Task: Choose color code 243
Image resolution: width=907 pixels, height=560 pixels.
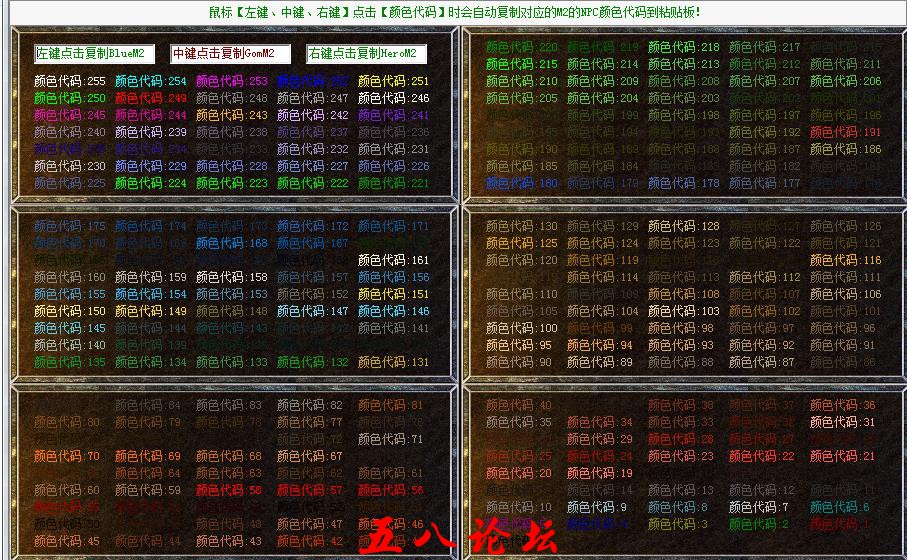Action: [232, 115]
